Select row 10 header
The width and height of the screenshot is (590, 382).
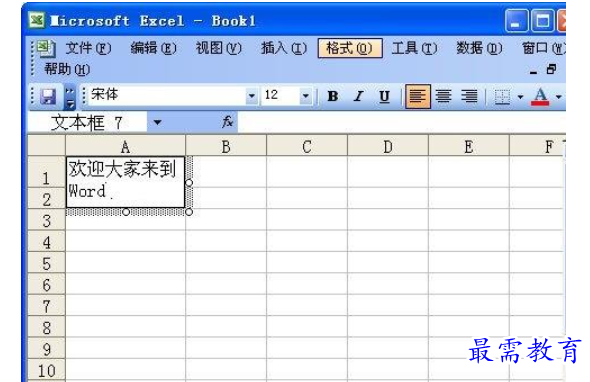click(46, 370)
